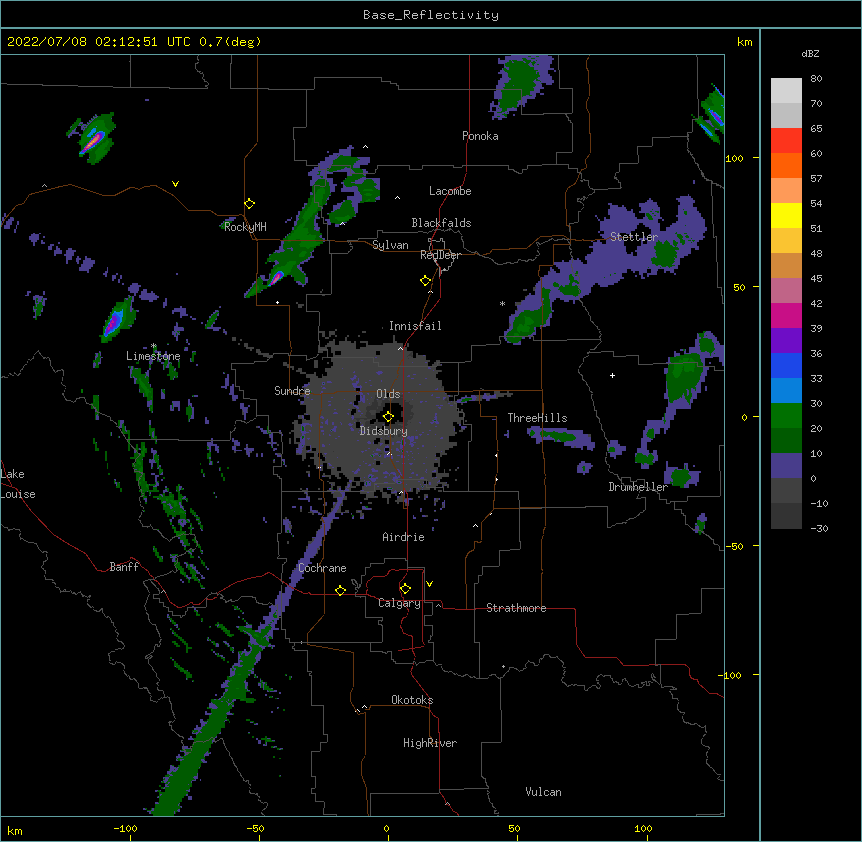Pick the red 65-60 dBZ legend swatch
The image size is (862, 842).
coord(786,141)
